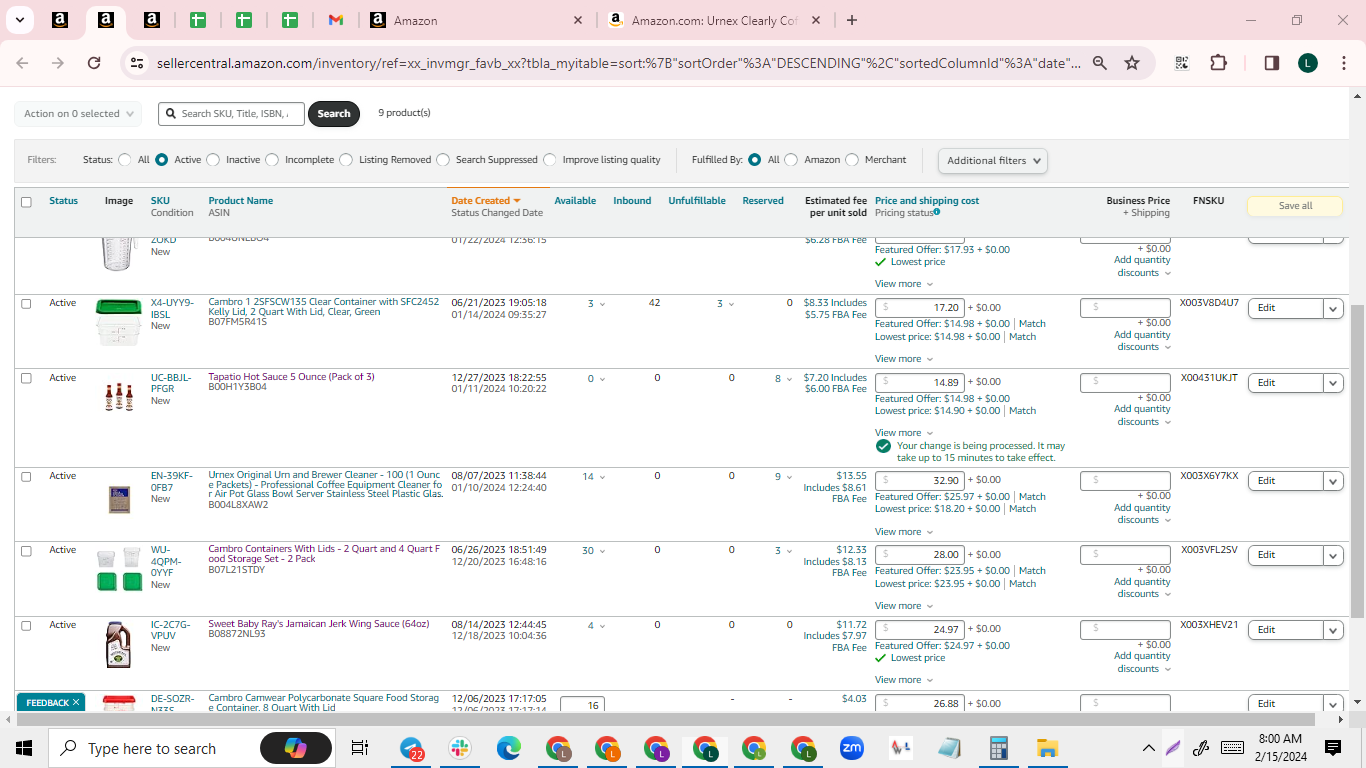Open the search tabs dropdown in Chrome
Viewport: 1366px width, 768px height.
click(19, 20)
